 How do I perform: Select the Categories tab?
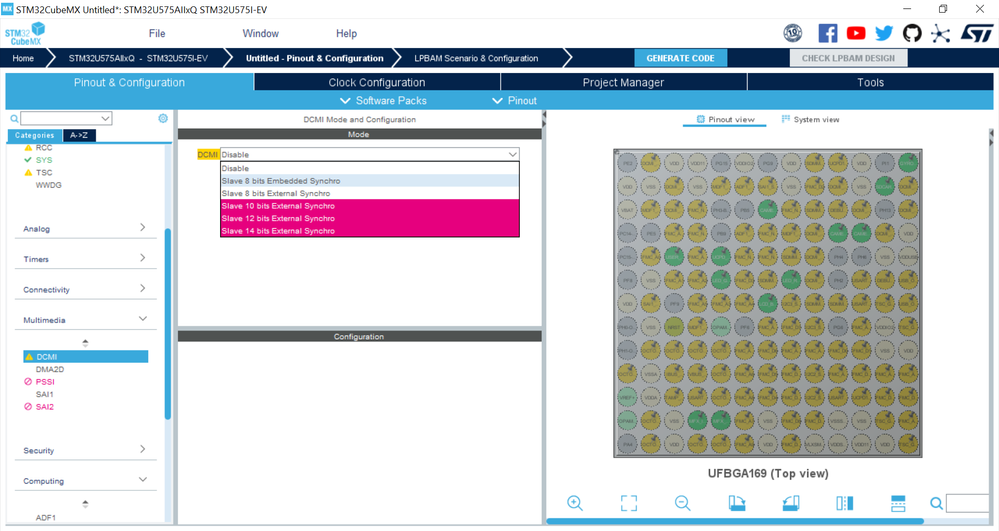point(34,135)
